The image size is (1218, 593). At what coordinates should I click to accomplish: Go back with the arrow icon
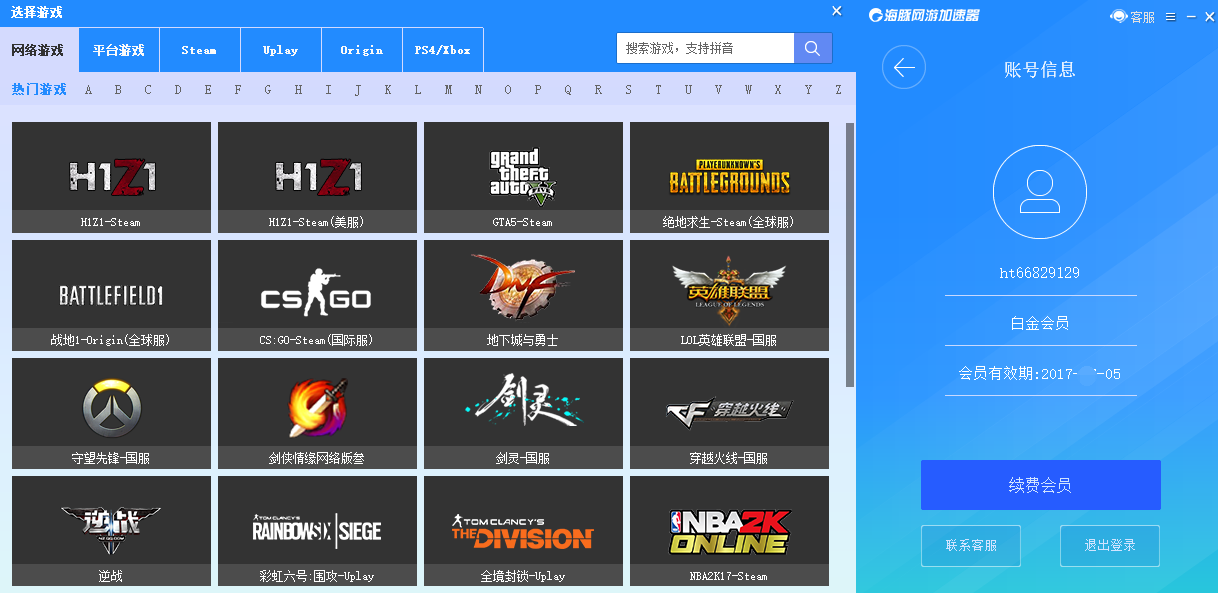(x=904, y=68)
